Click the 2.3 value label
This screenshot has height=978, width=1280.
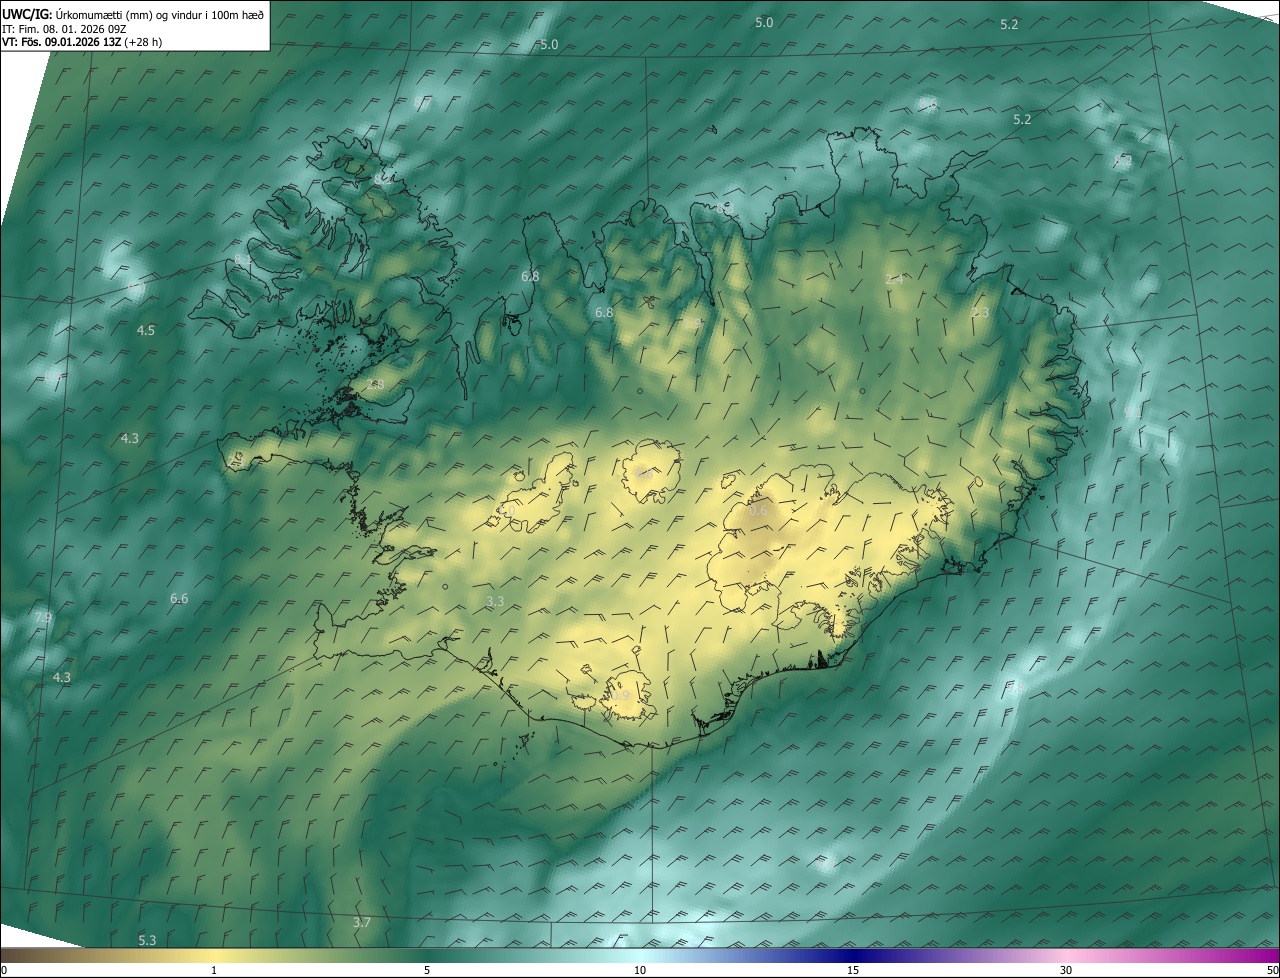(x=980, y=313)
